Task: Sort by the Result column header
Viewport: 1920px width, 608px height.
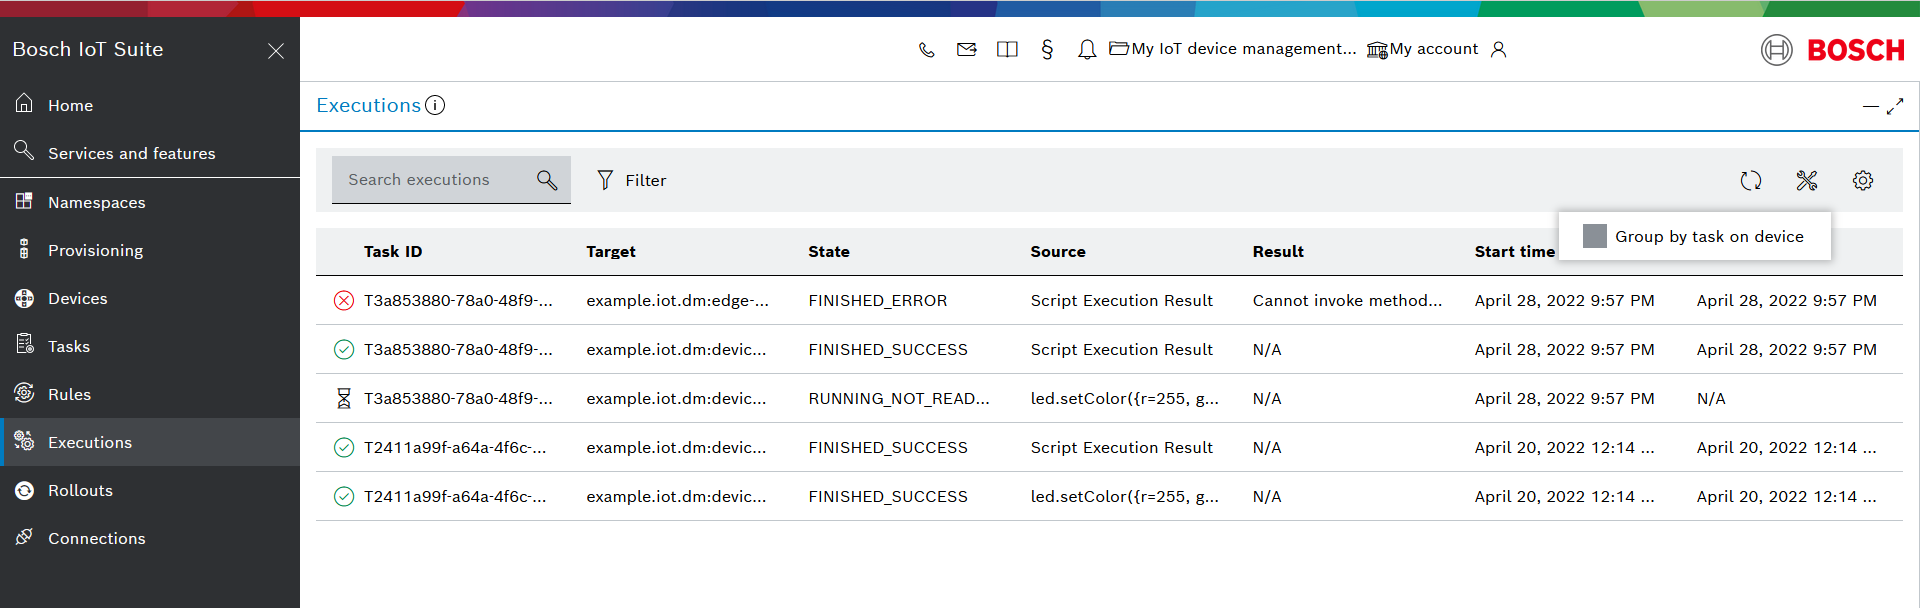Action: [x=1278, y=252]
